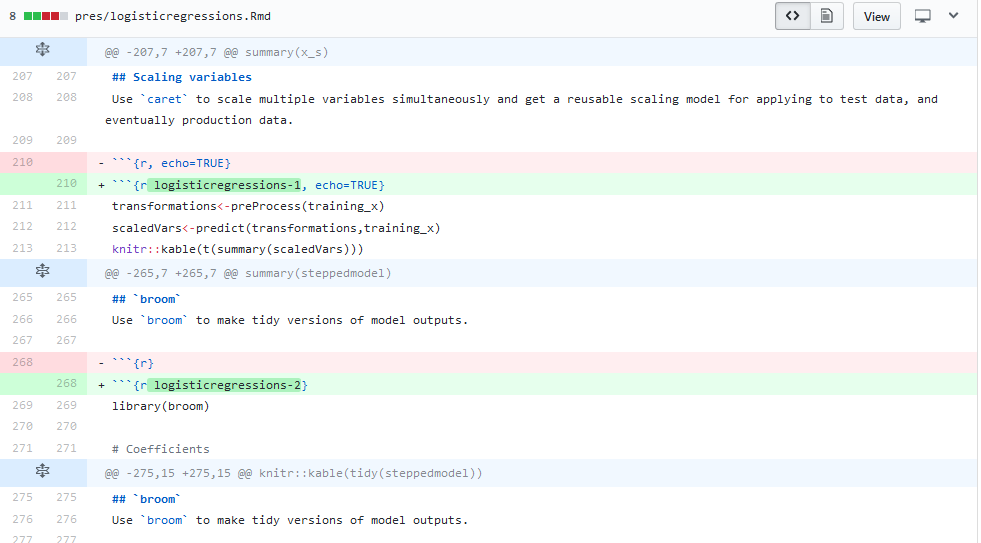The image size is (981, 543).
Task: Expand hidden lines above line 275
Action: click(x=43, y=472)
